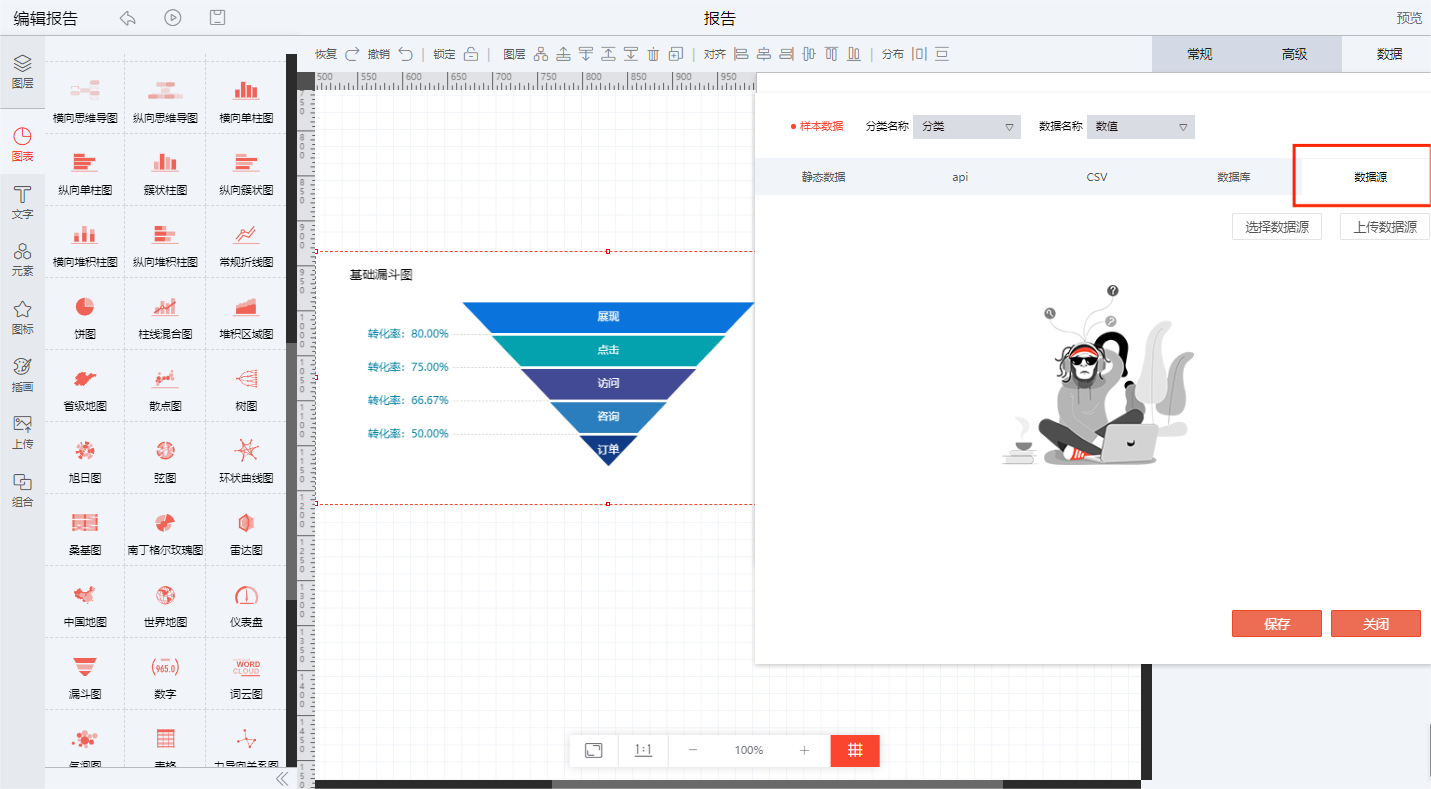Click the 关闭 close button
This screenshot has width=1431, height=789.
(1376, 623)
